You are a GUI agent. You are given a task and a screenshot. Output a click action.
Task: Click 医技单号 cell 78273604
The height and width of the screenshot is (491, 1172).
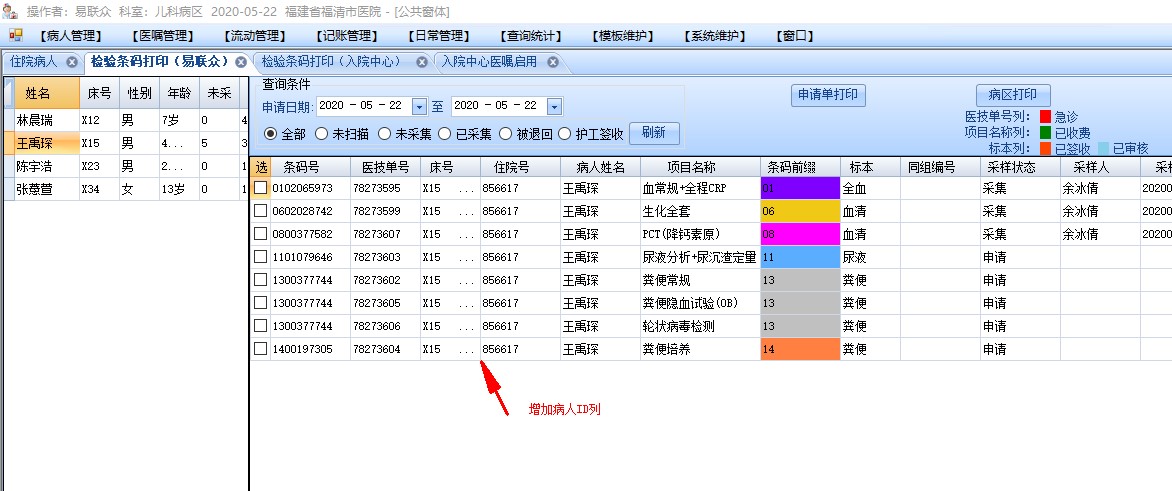[377, 349]
